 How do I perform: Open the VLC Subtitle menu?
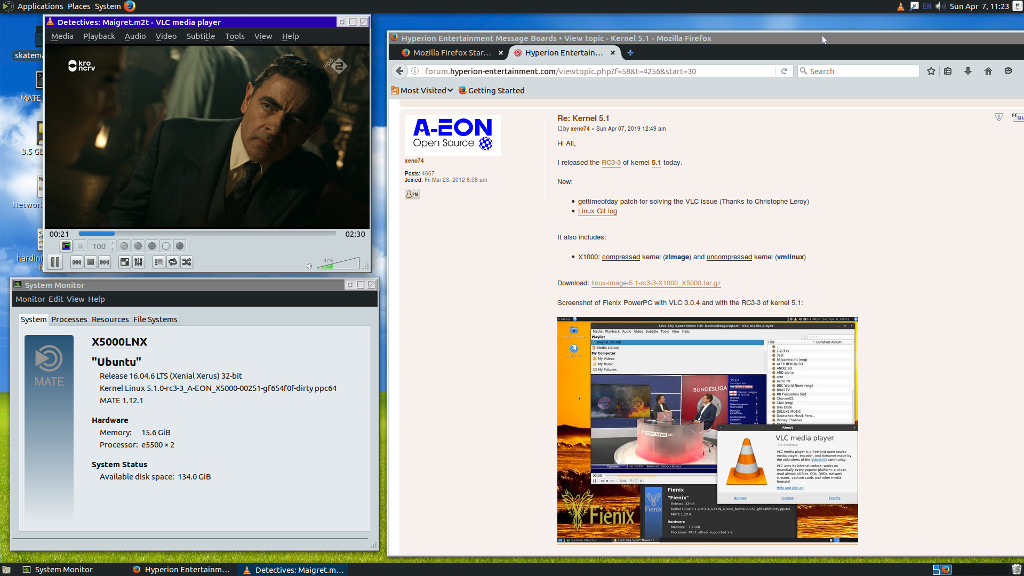coord(200,37)
